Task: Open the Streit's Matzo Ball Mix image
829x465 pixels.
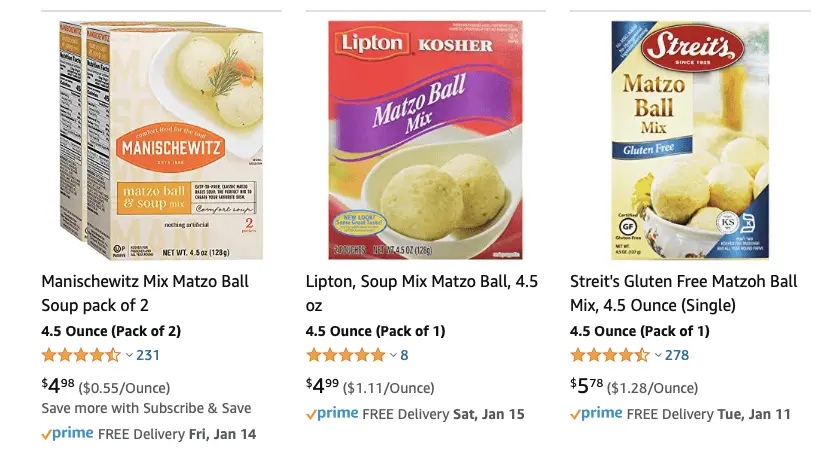Action: click(x=684, y=137)
